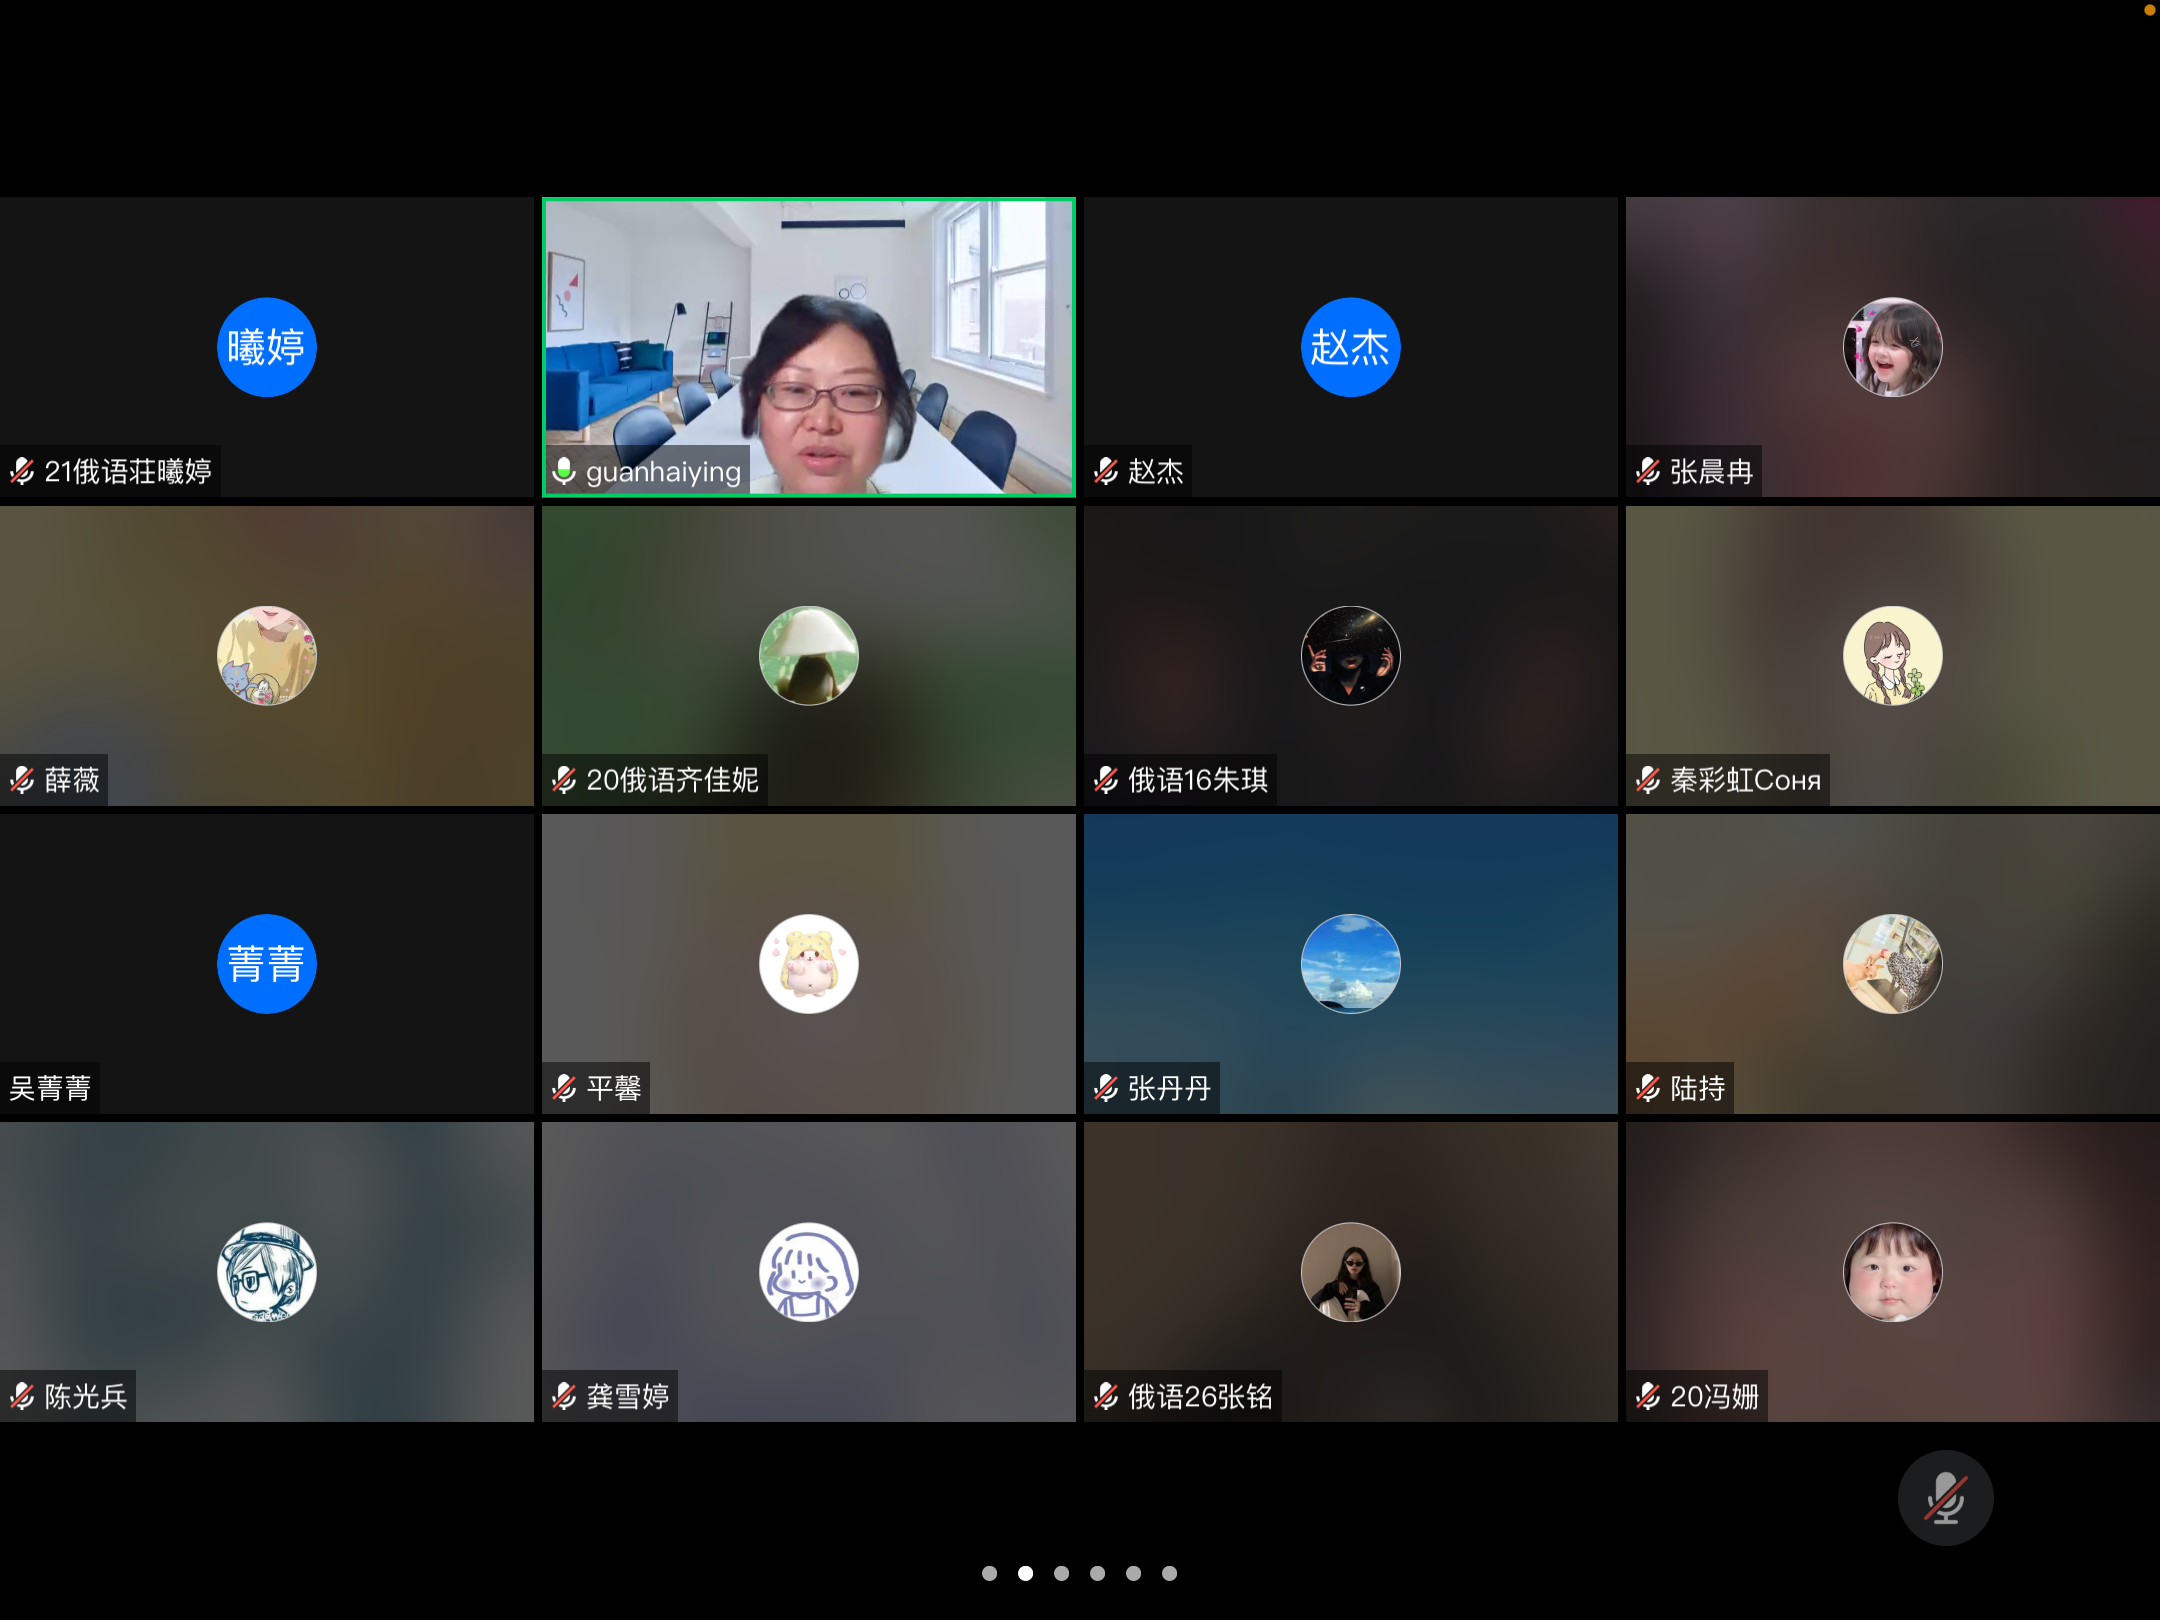
Task: Click muted mic icon beside 薛薇
Action: (22, 779)
